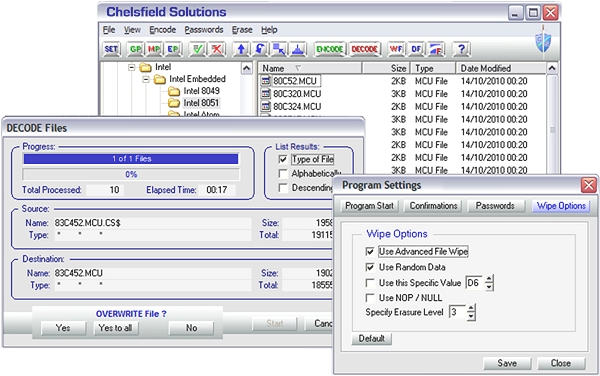Click the curved back arrow toolbar icon
The width and height of the screenshot is (600, 376).
click(x=260, y=49)
